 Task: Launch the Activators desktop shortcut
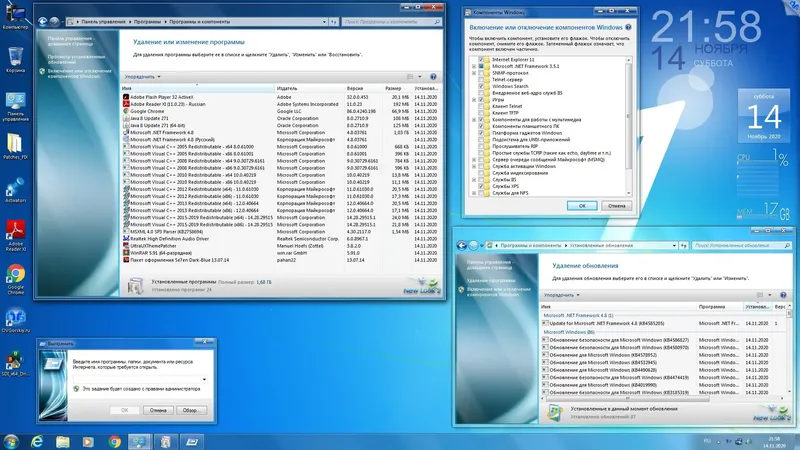click(x=15, y=190)
